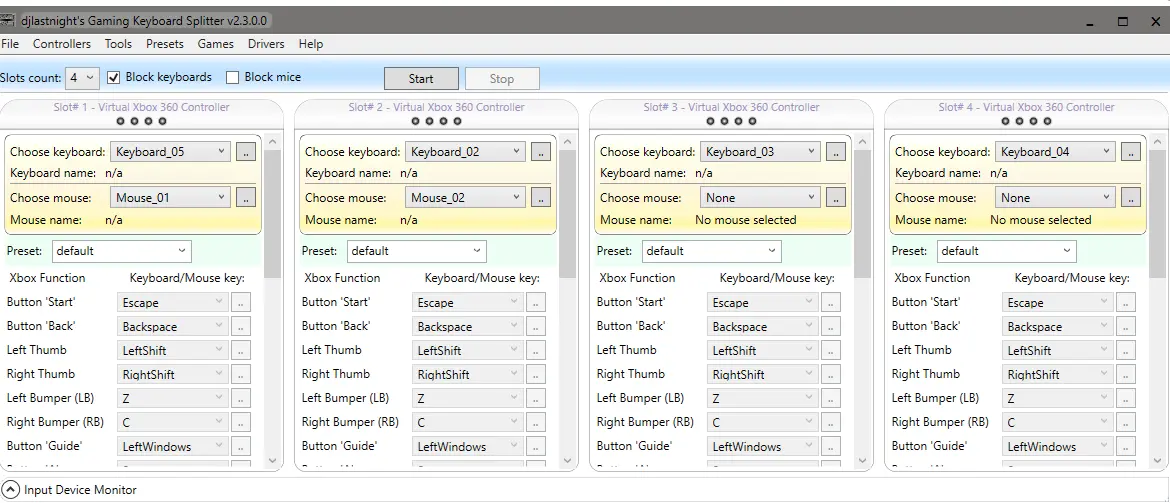Click '..' button beside LeftWindows in Slot 4
The image size is (1170, 503).
click(1125, 446)
